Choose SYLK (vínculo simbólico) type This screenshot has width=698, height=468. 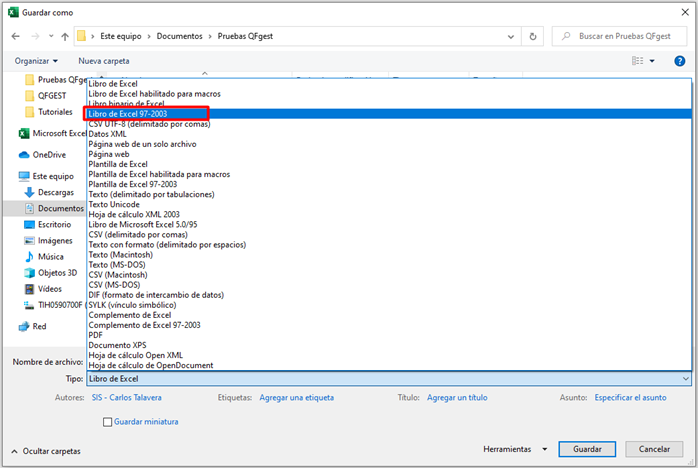[389, 305]
